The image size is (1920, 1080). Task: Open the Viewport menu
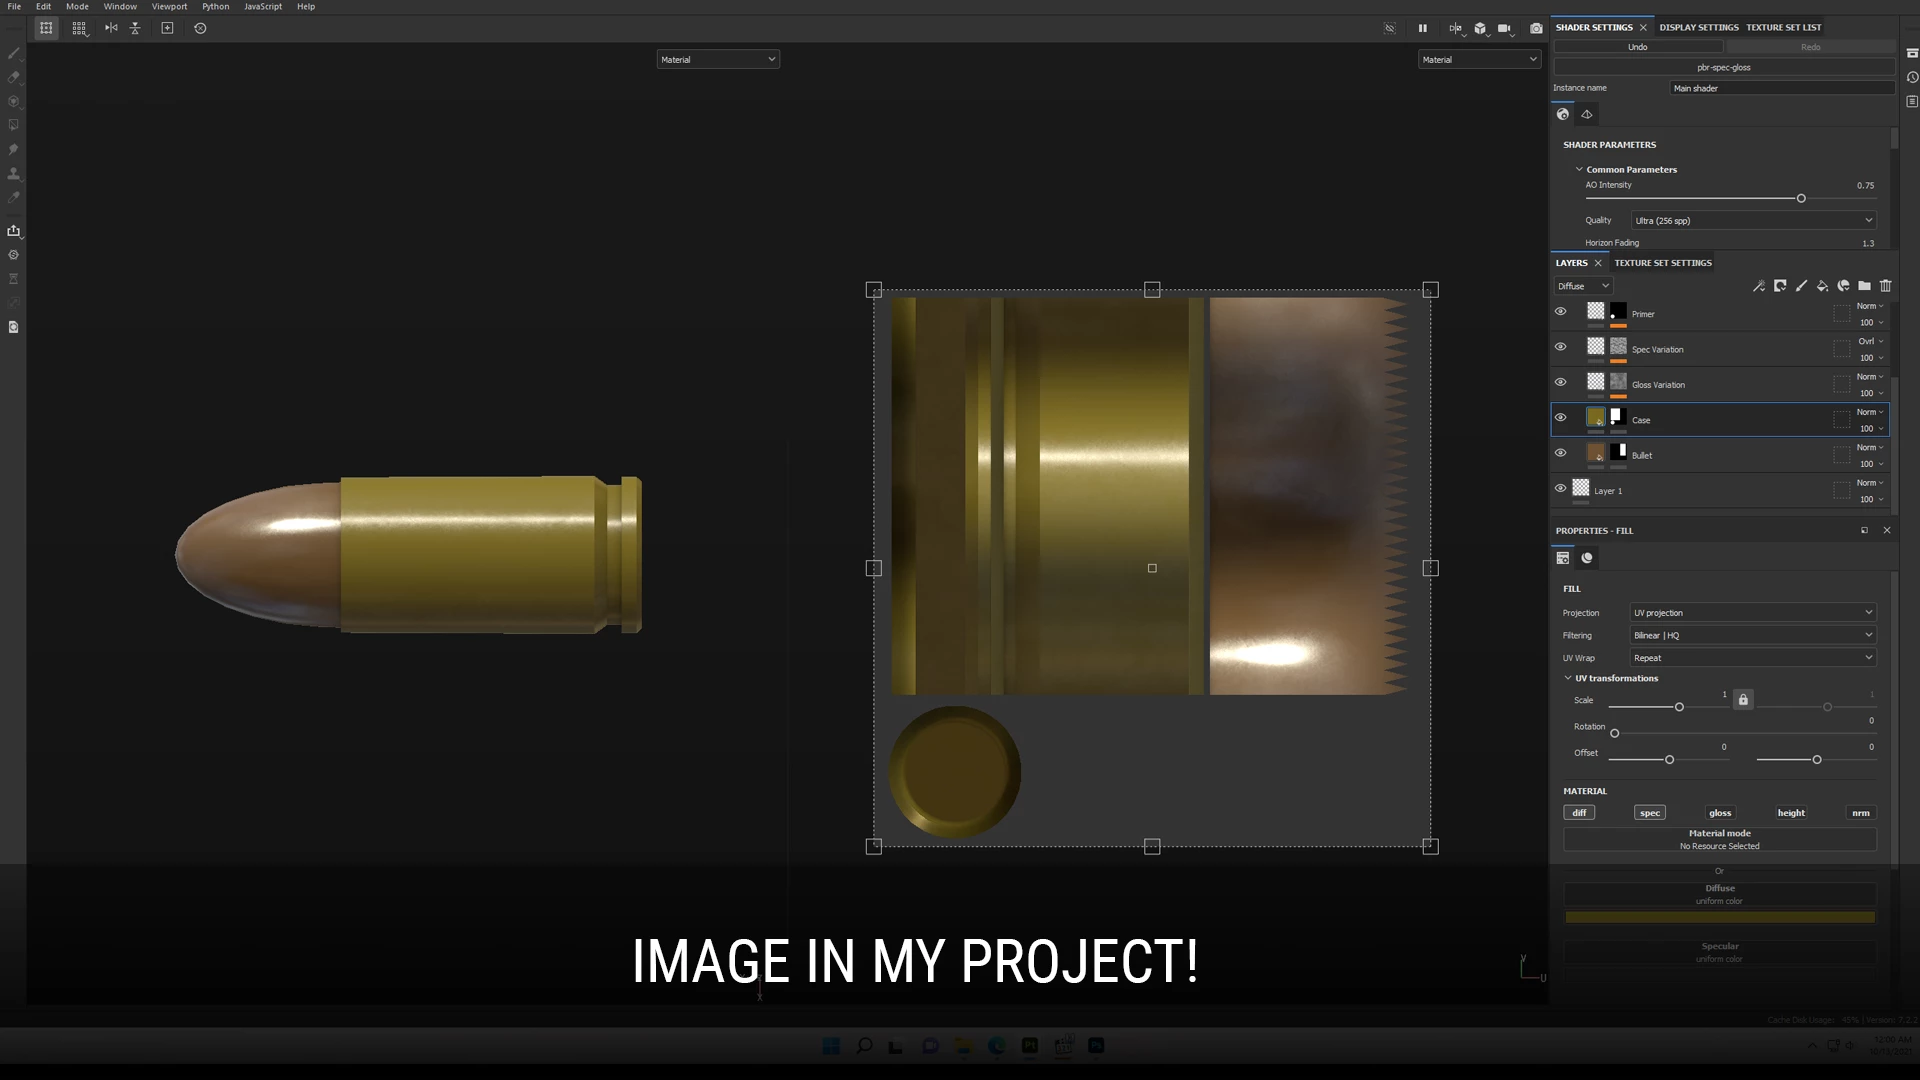pyautogui.click(x=169, y=6)
